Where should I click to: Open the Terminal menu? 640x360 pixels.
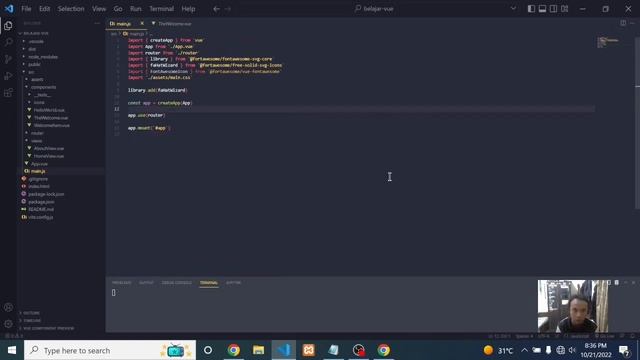161,9
